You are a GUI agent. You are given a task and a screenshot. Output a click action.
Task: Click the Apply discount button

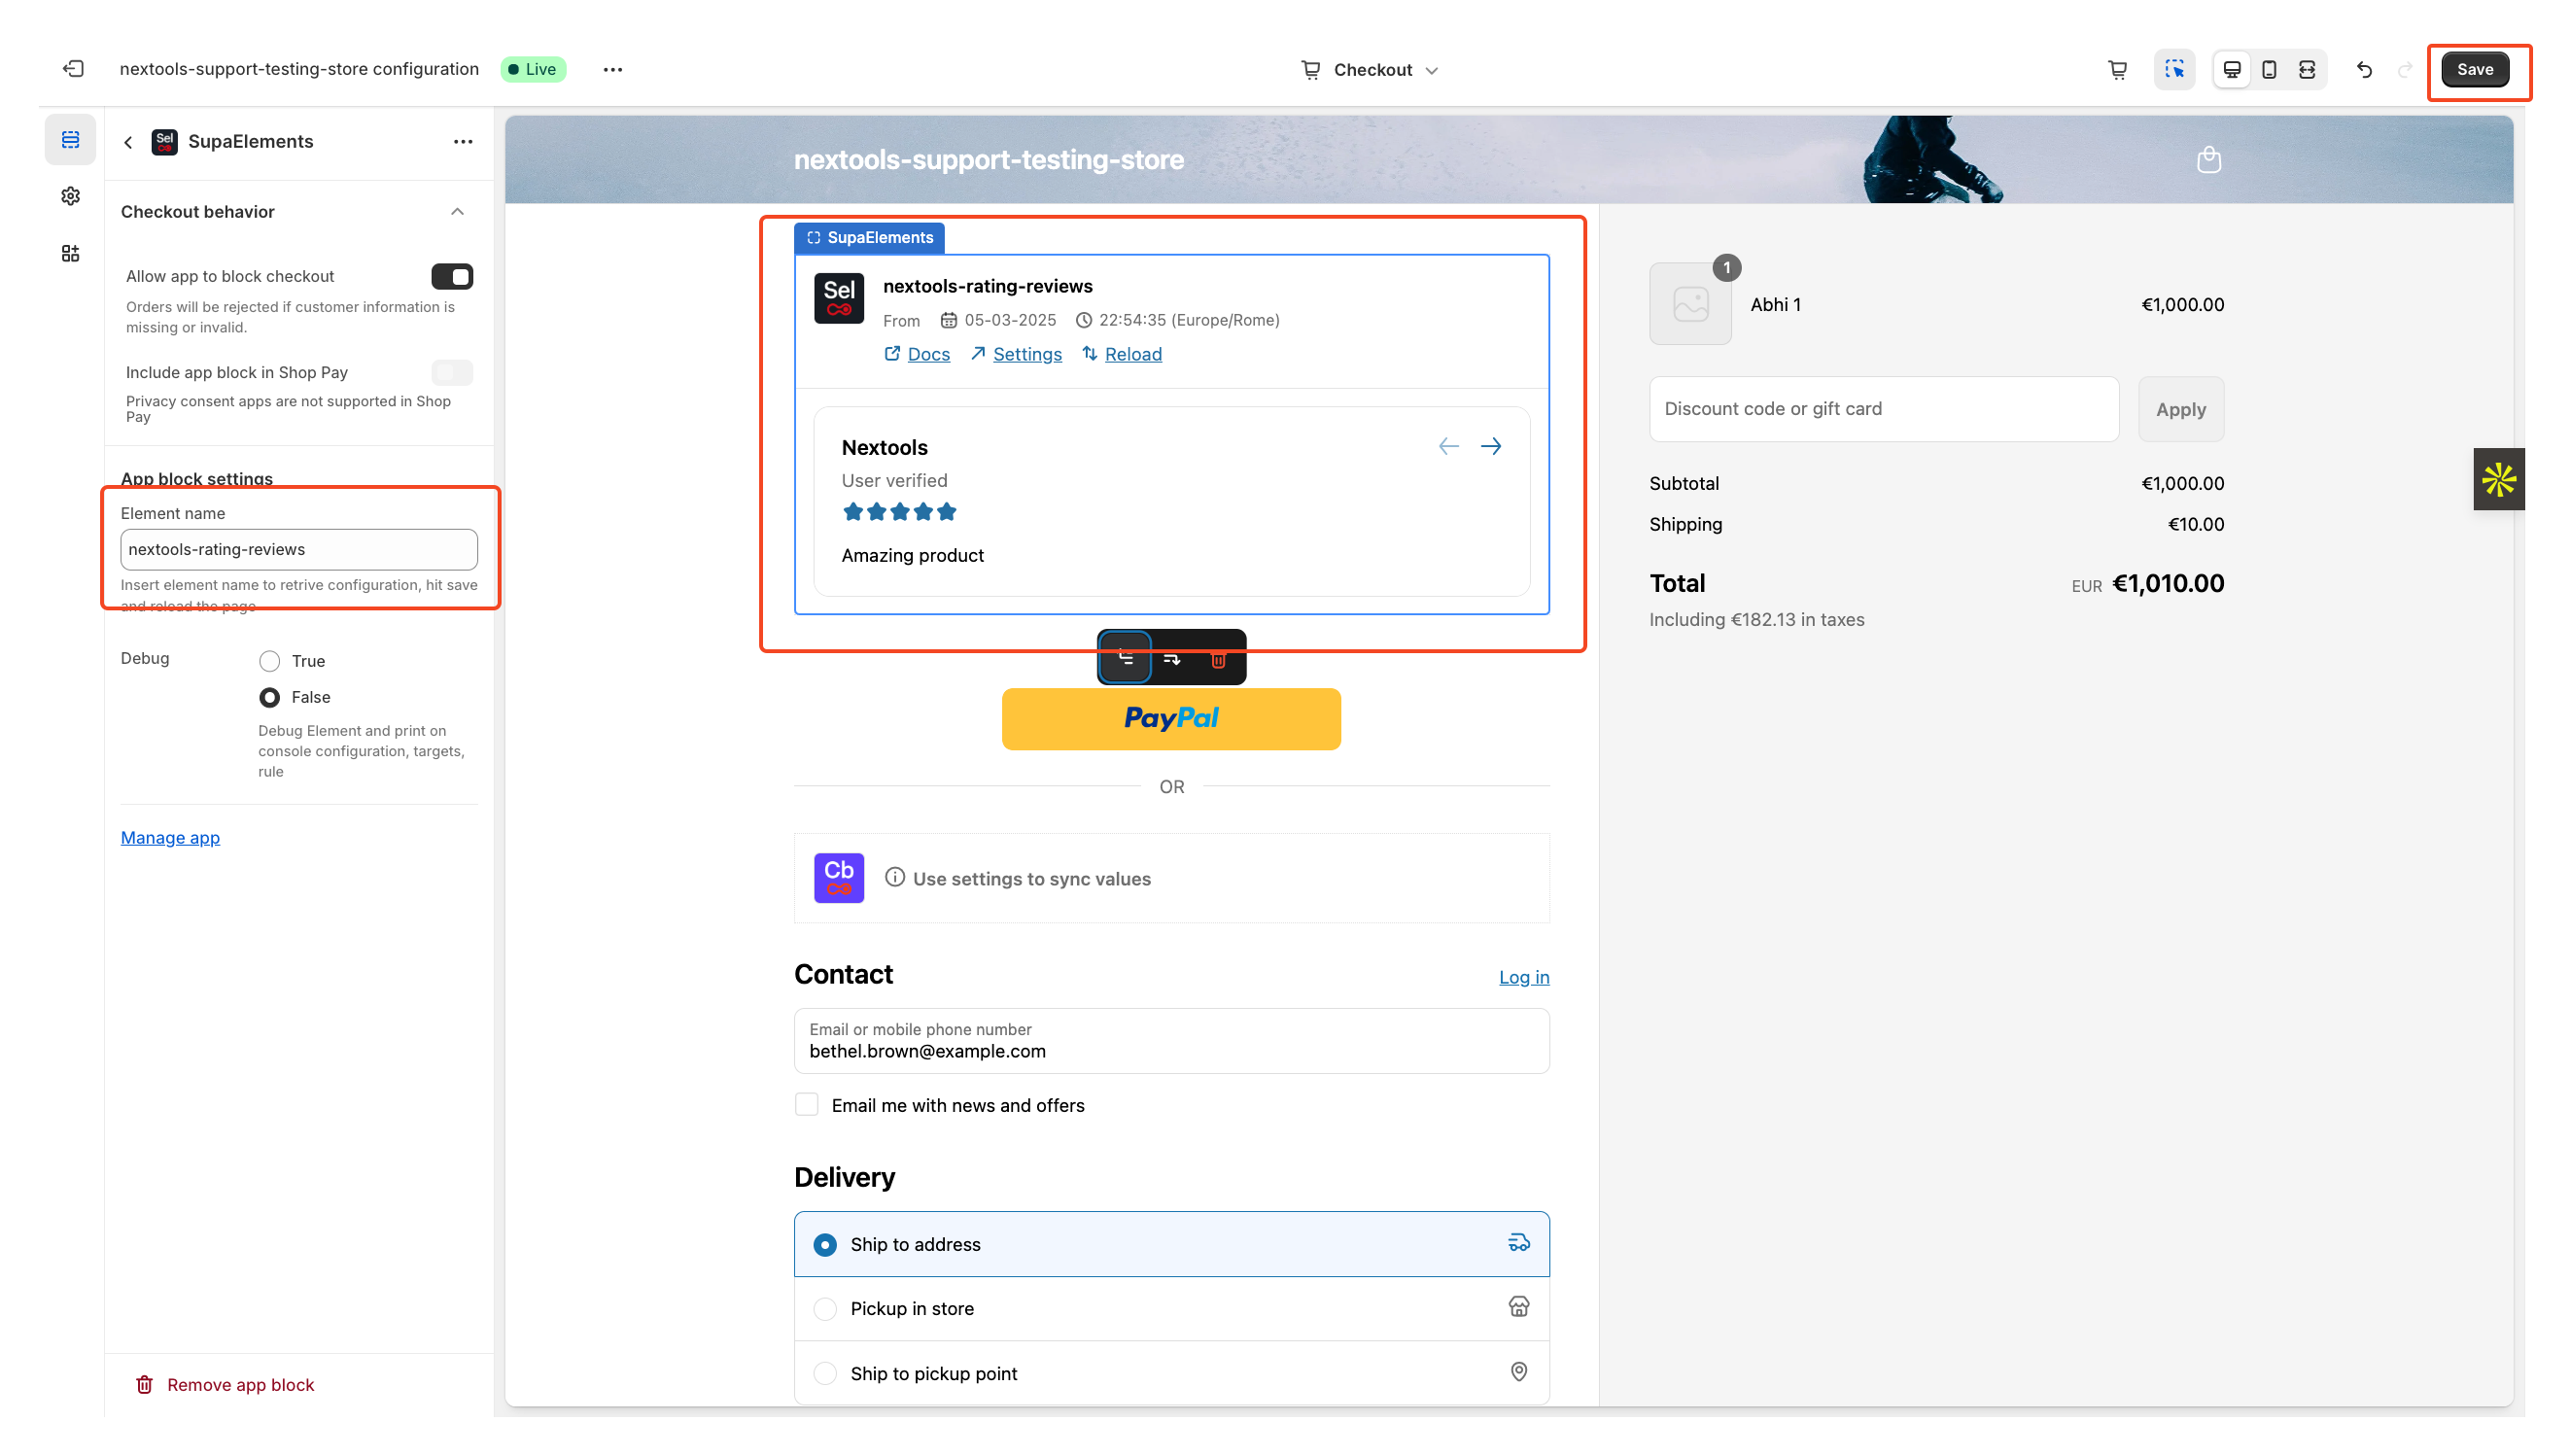coord(2180,409)
